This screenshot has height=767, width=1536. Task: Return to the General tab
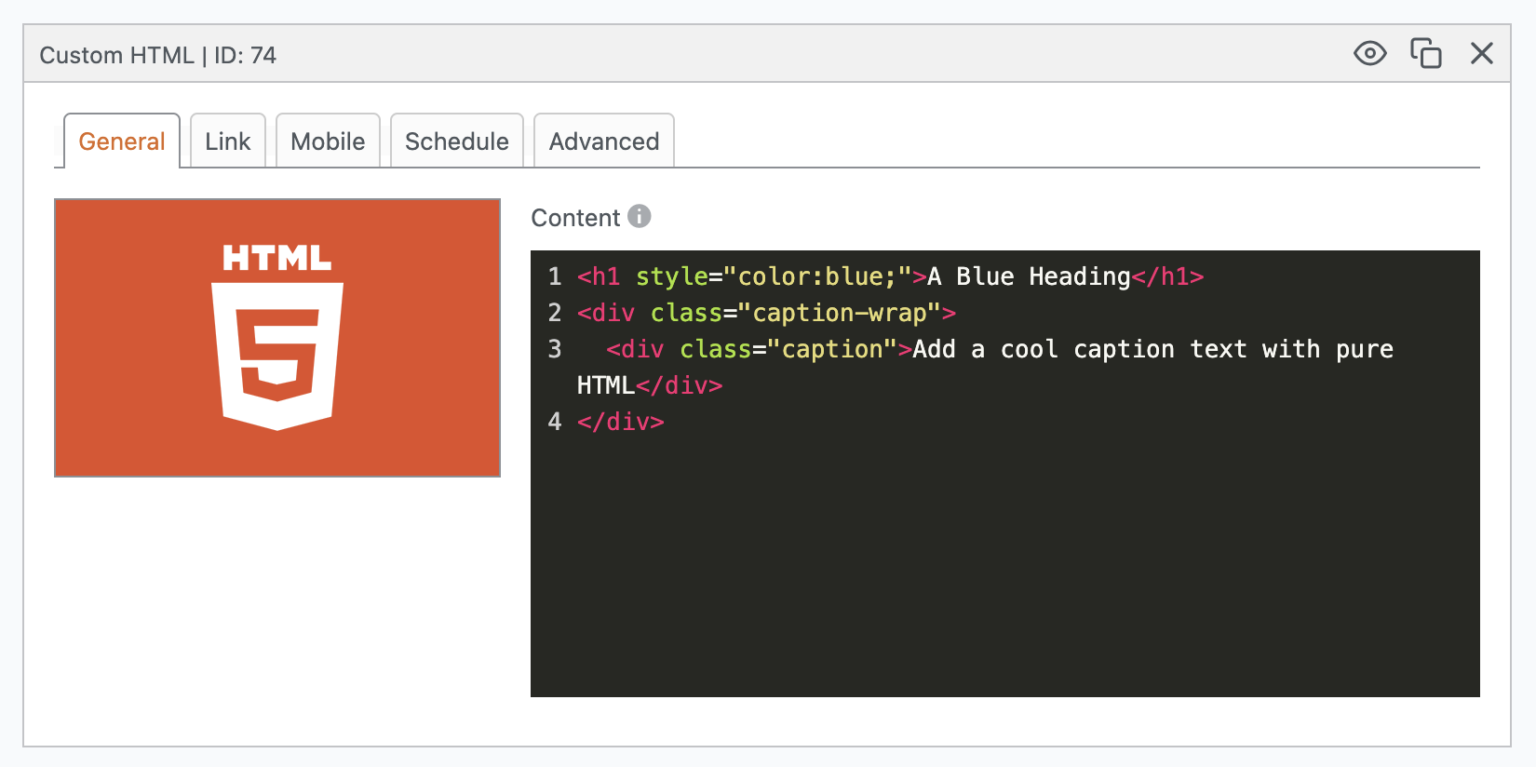click(x=121, y=141)
